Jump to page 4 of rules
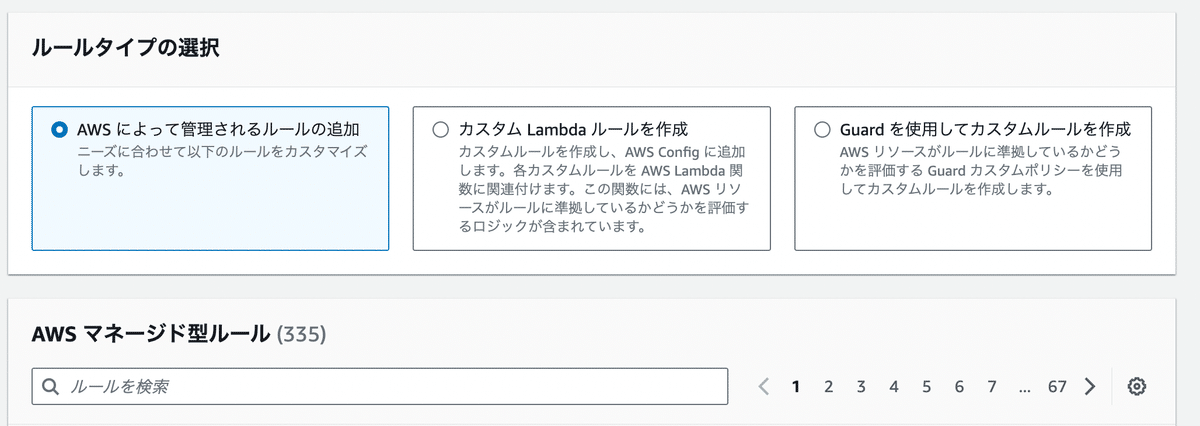The width and height of the screenshot is (1200, 426). pos(894,387)
